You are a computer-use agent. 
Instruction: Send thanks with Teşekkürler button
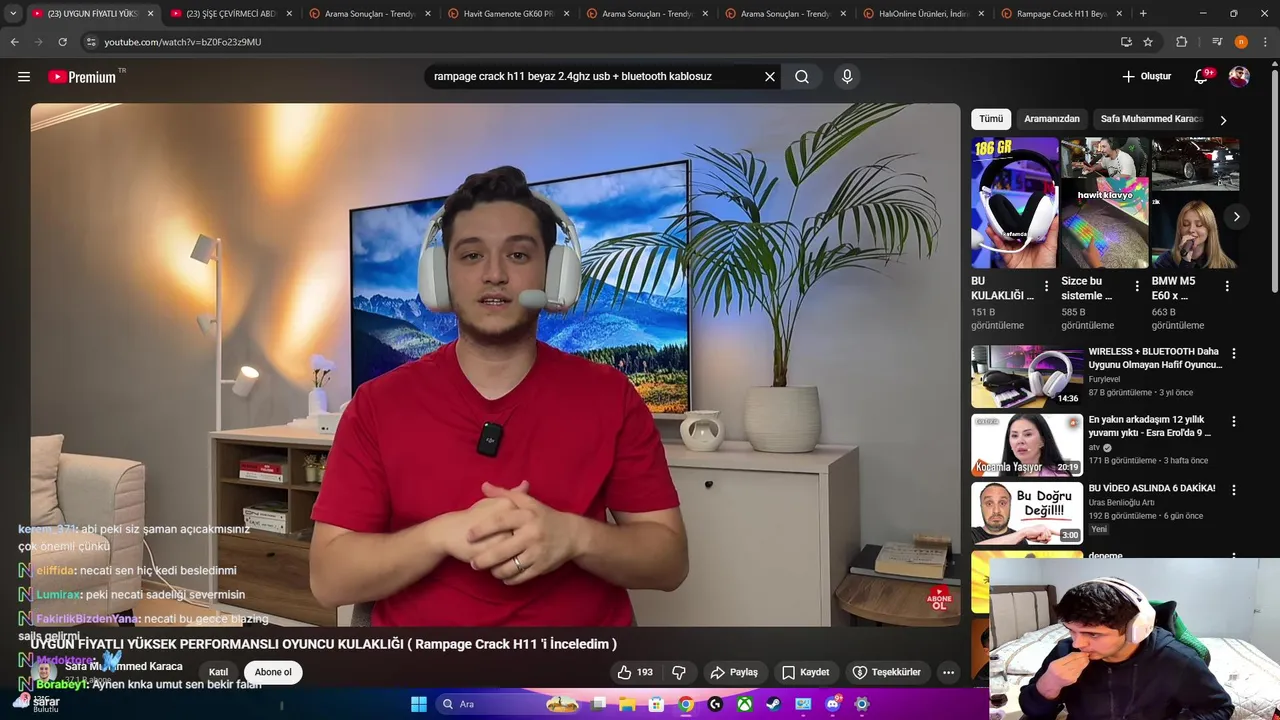tap(886, 672)
